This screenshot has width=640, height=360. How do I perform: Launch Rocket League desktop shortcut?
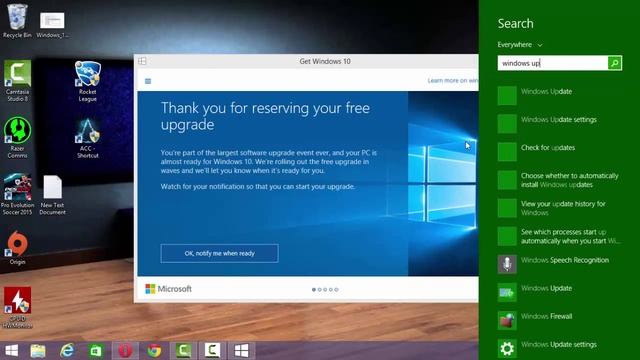(x=87, y=81)
